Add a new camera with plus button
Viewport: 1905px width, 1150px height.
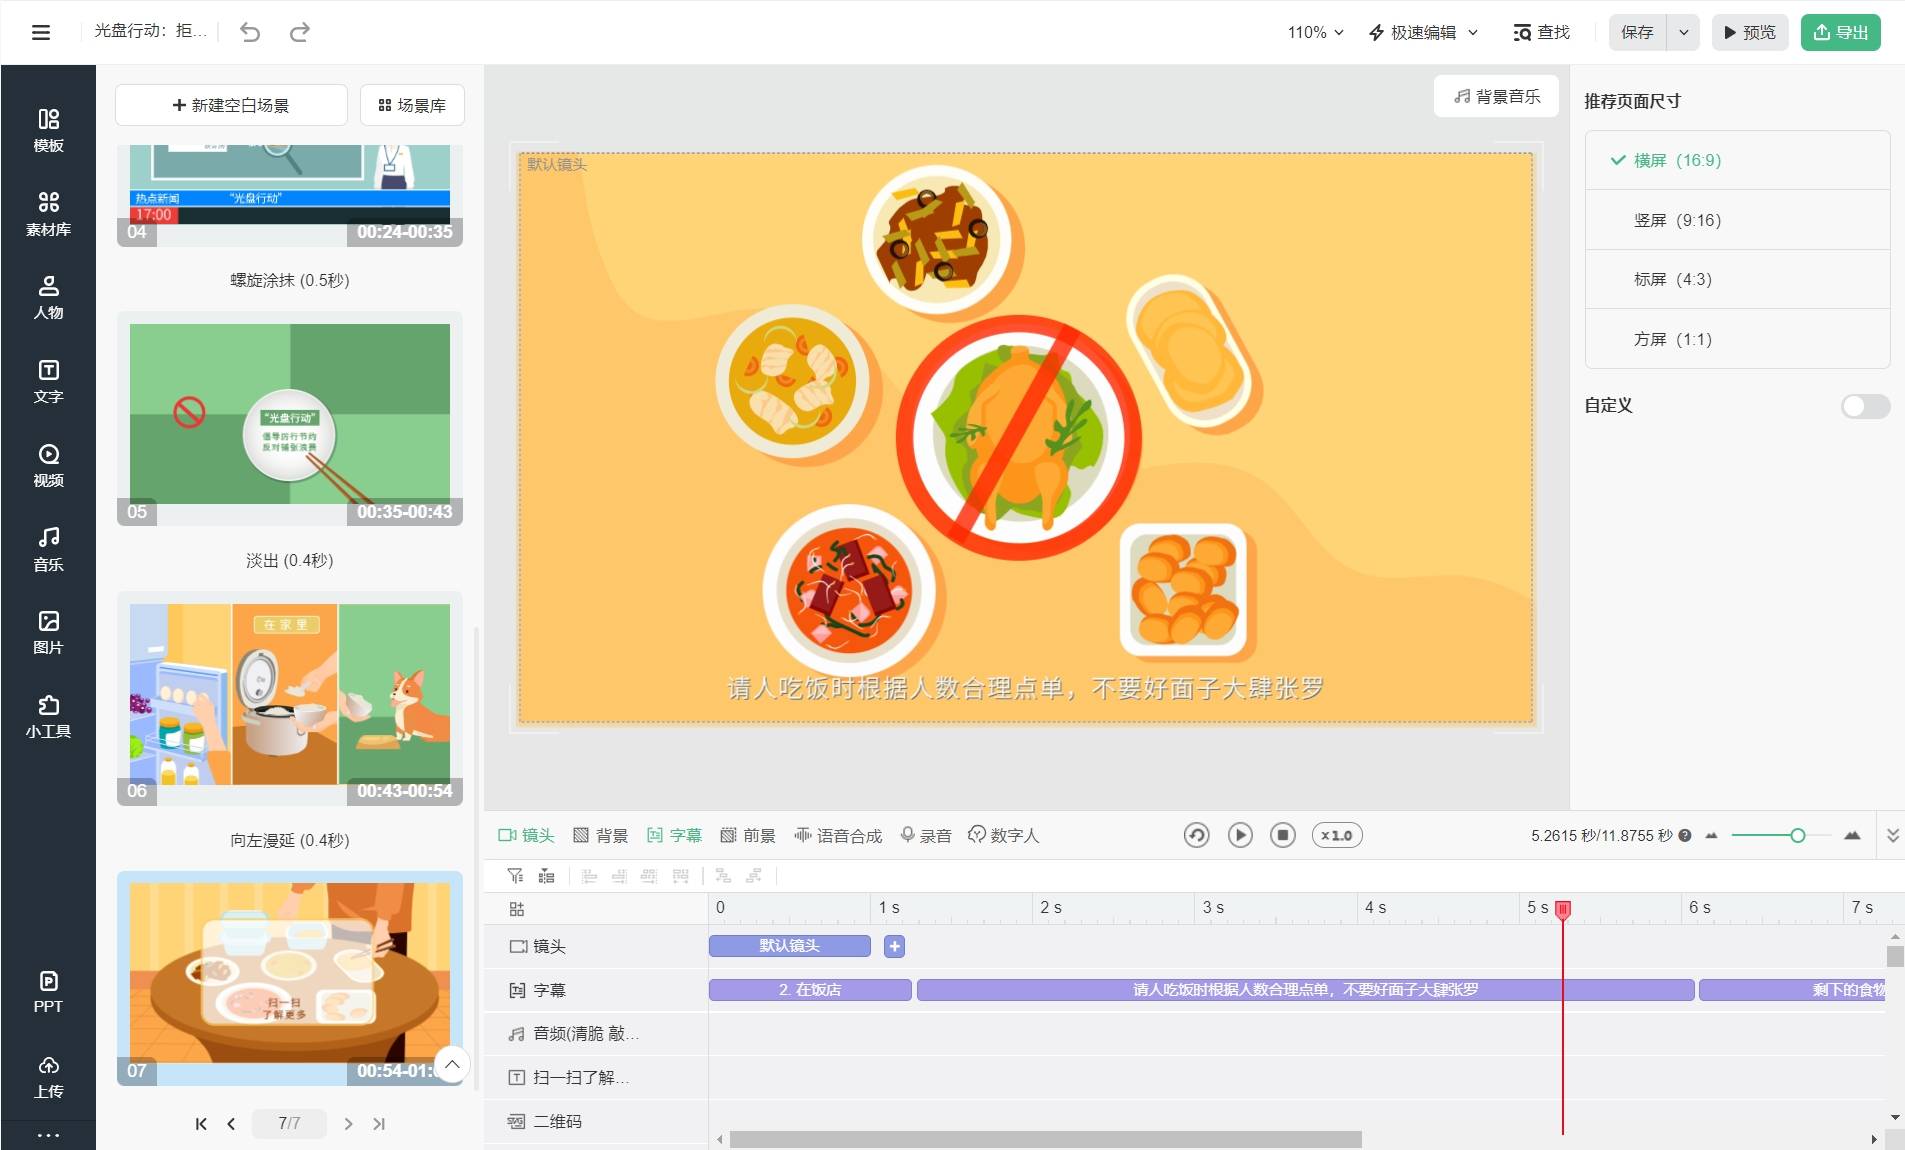894,946
